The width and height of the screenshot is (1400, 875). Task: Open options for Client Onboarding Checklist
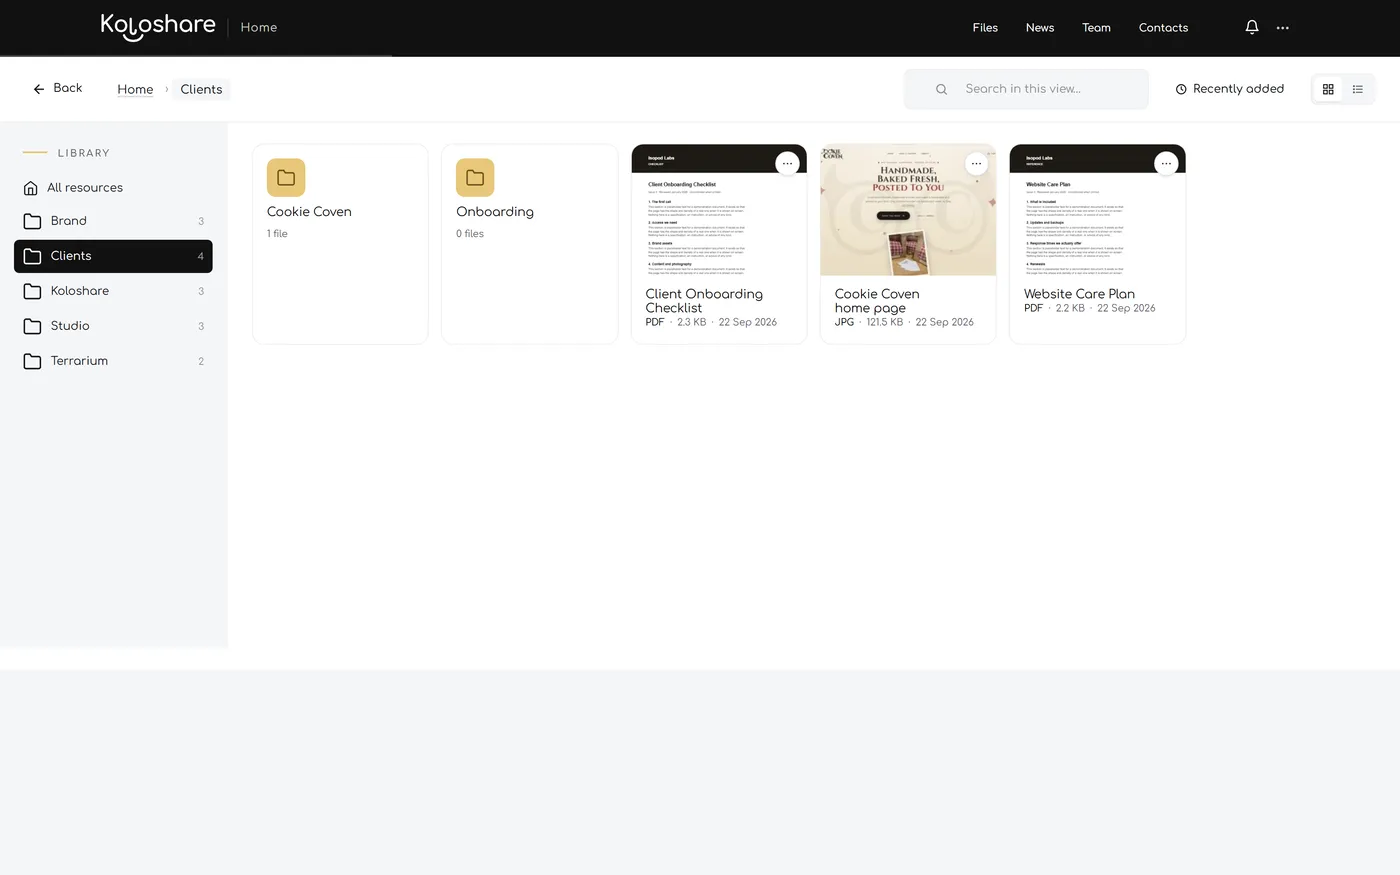tap(787, 163)
